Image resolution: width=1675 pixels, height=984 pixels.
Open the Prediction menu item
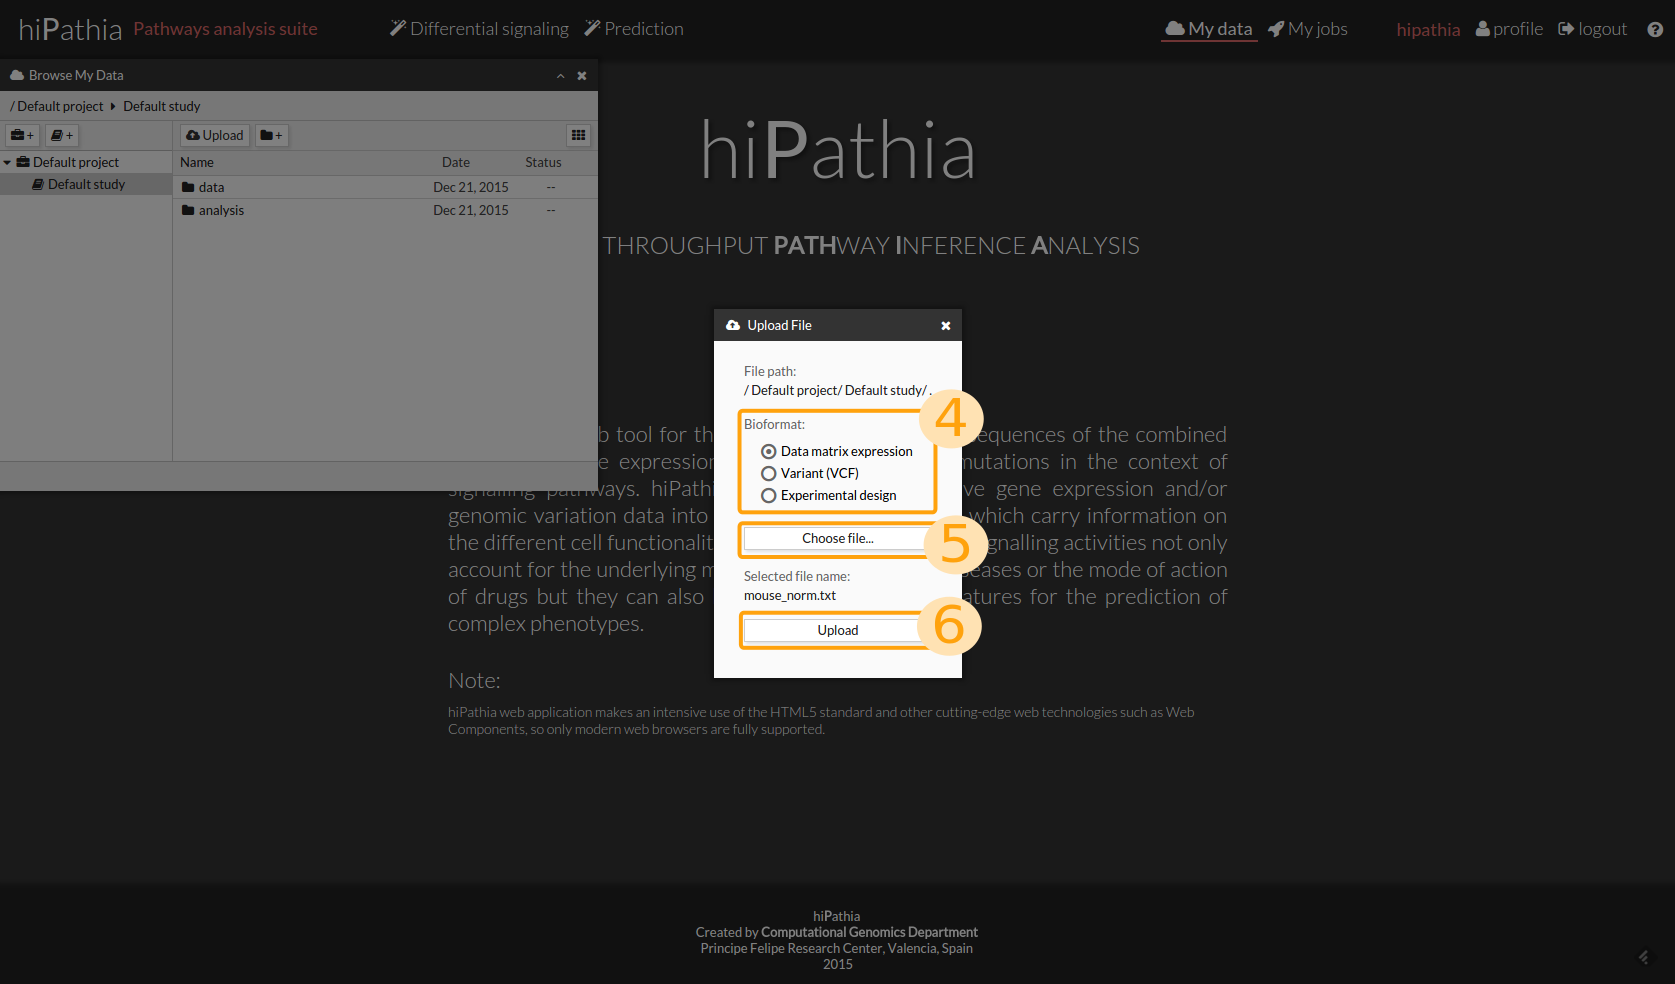634,29
